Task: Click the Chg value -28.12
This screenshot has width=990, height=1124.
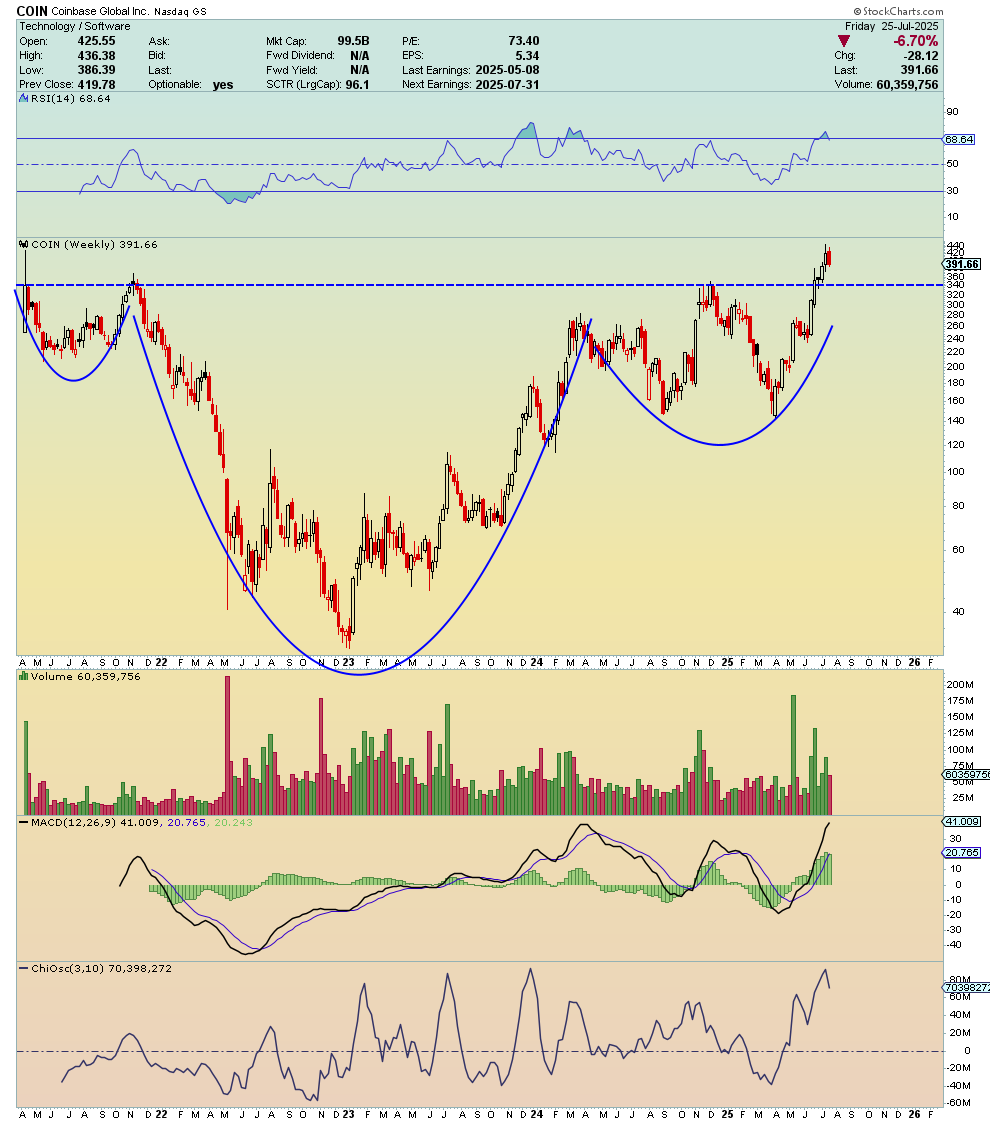Action: (x=921, y=55)
